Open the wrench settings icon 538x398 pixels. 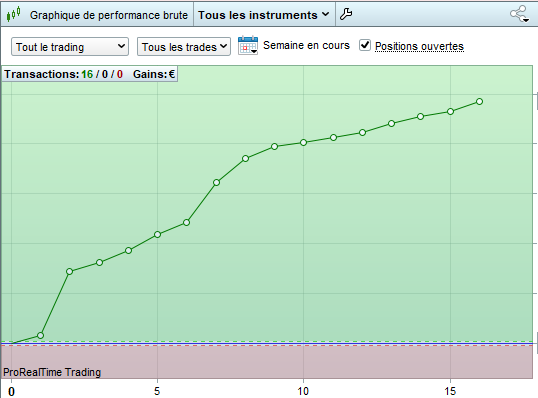point(346,14)
